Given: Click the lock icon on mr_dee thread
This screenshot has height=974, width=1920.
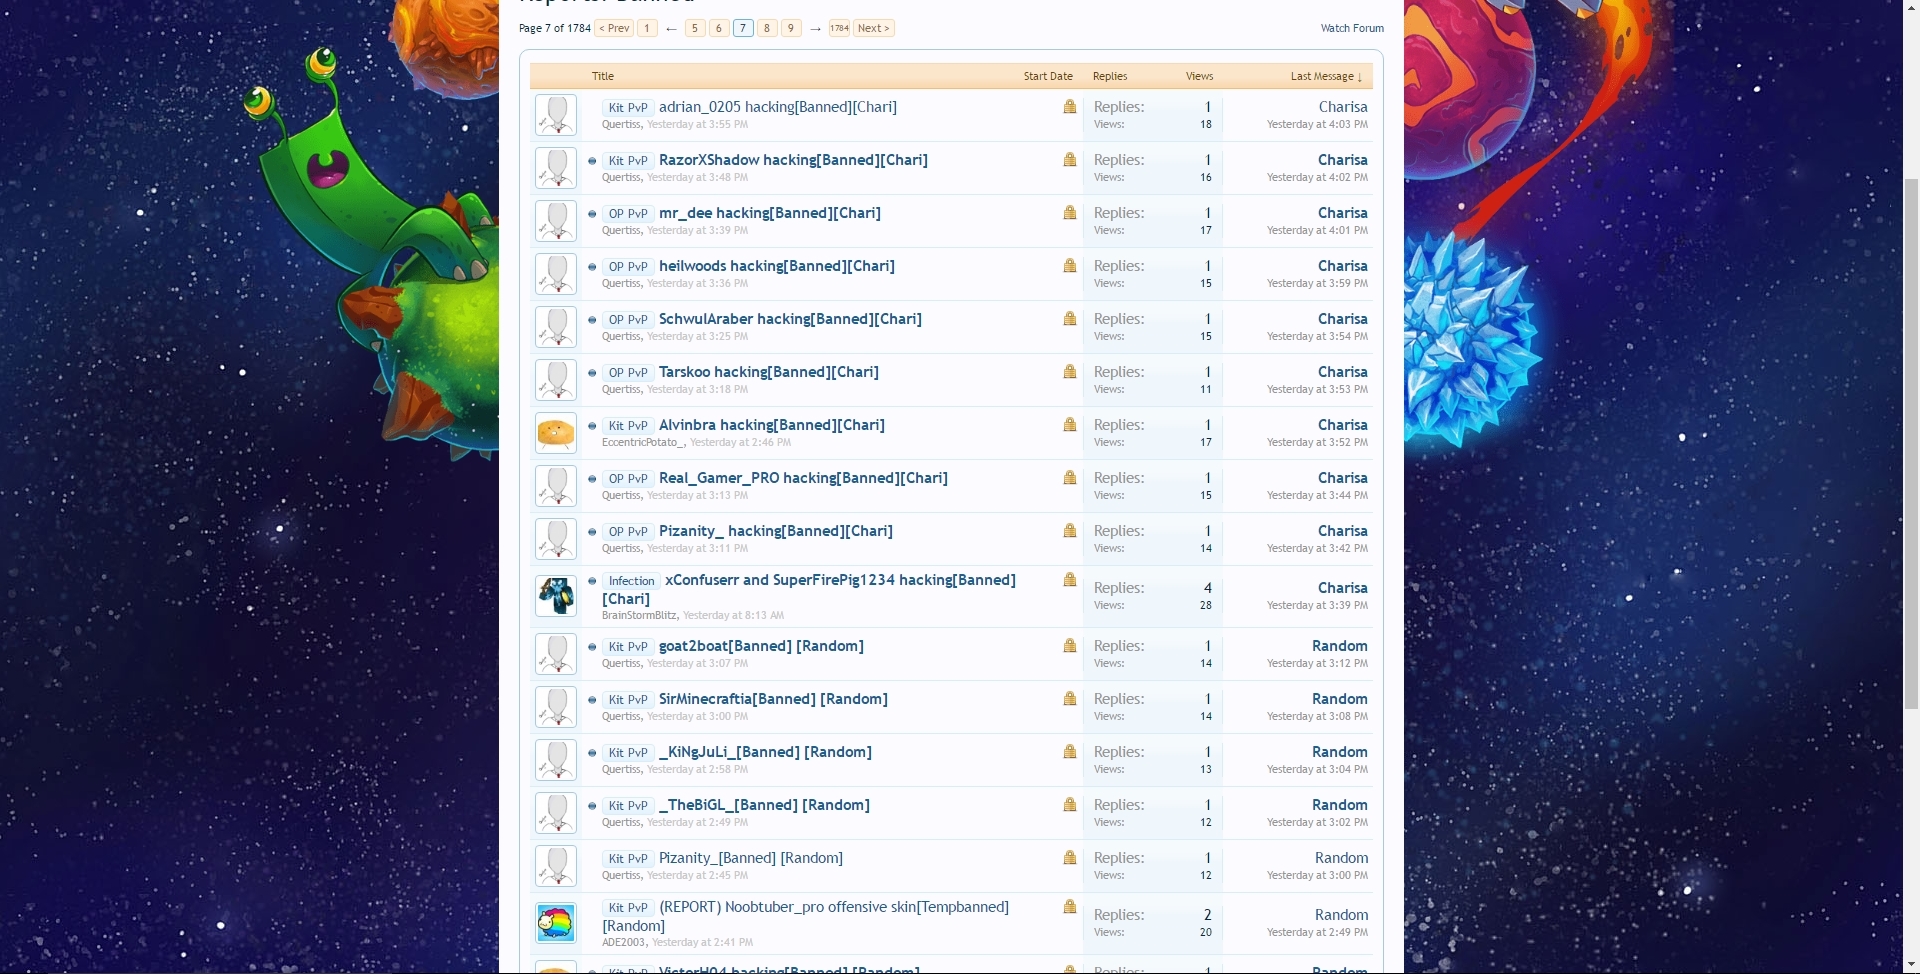Looking at the screenshot, I should click(x=1070, y=212).
